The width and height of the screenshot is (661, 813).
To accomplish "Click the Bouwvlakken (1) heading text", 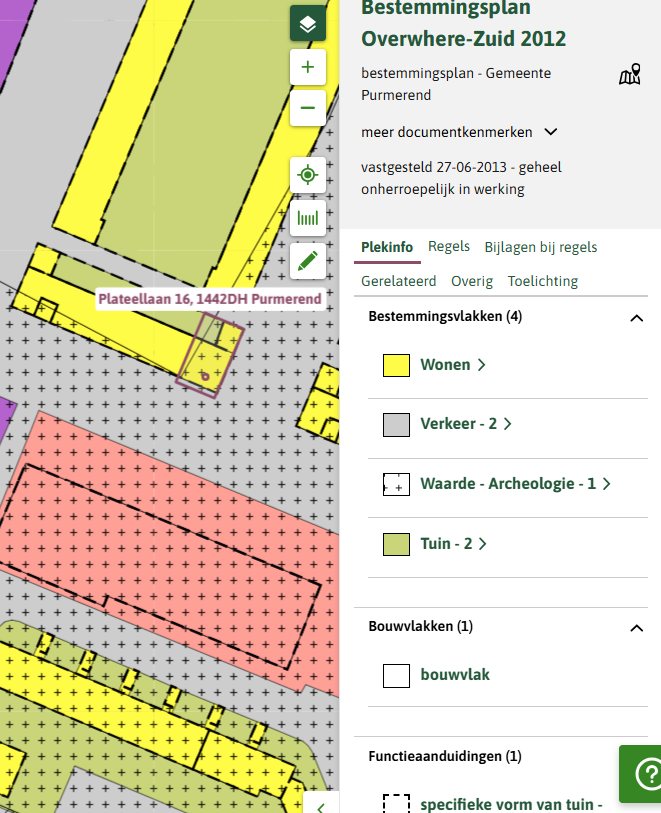I will [420, 626].
